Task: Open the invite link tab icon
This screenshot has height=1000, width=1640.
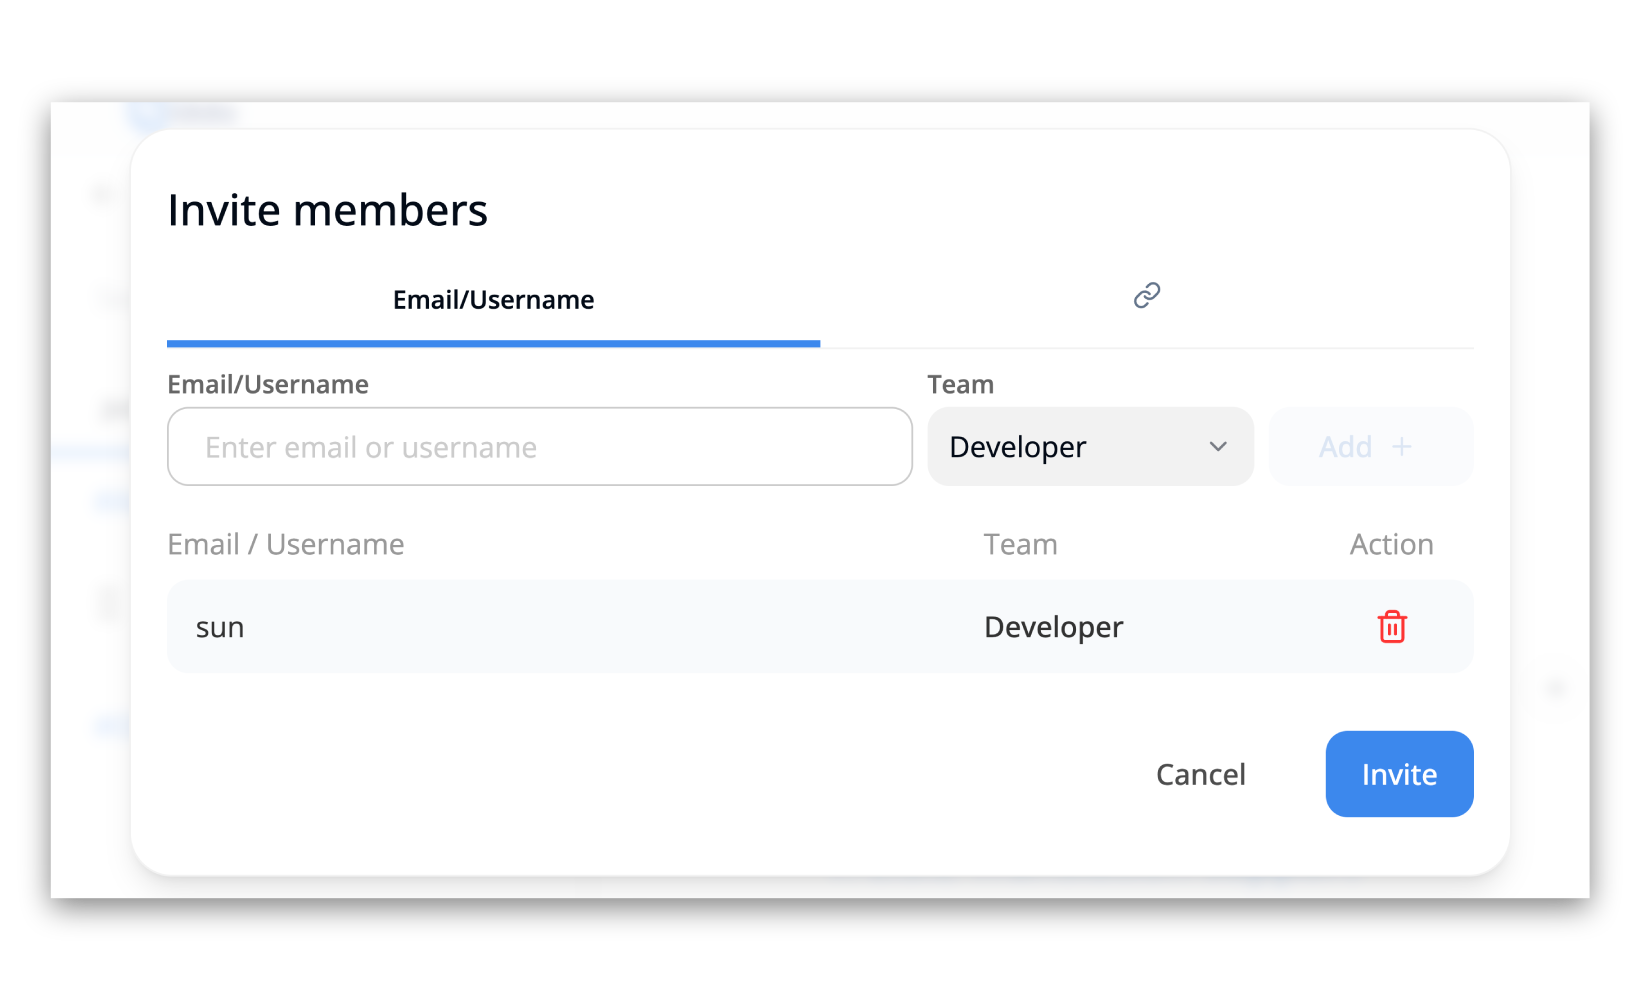Action: tap(1147, 295)
